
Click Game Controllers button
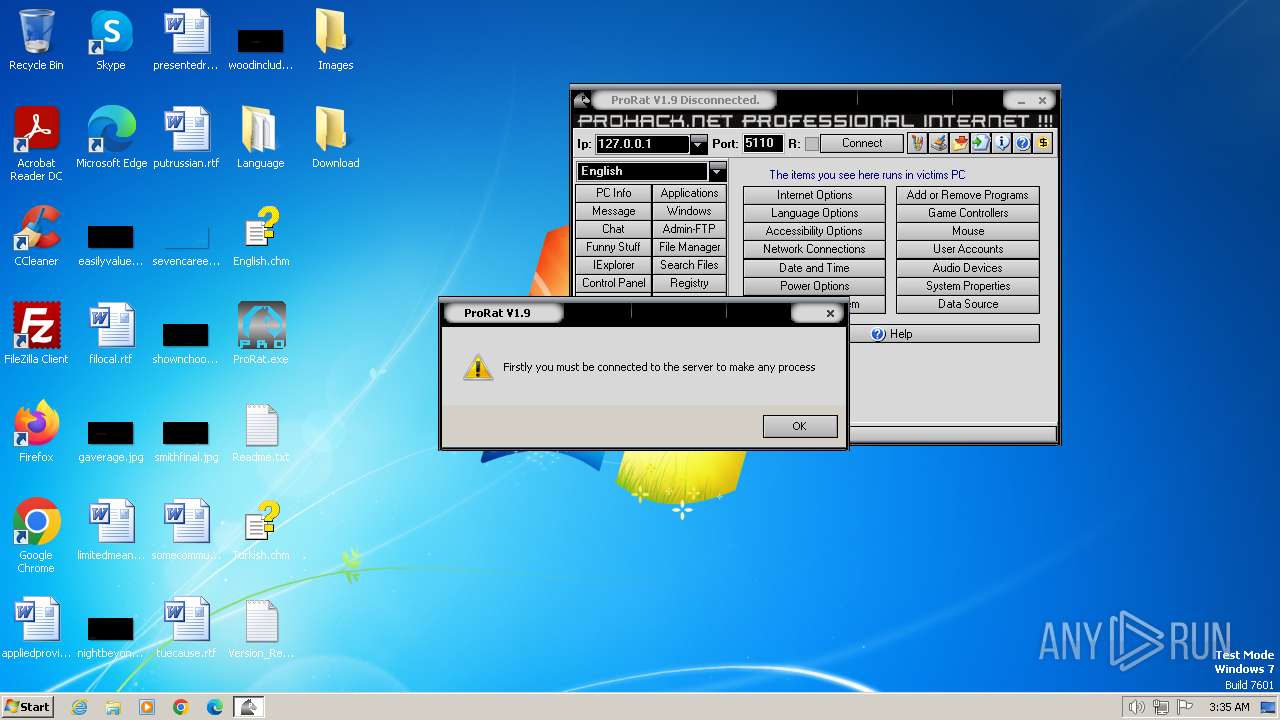click(x=967, y=213)
